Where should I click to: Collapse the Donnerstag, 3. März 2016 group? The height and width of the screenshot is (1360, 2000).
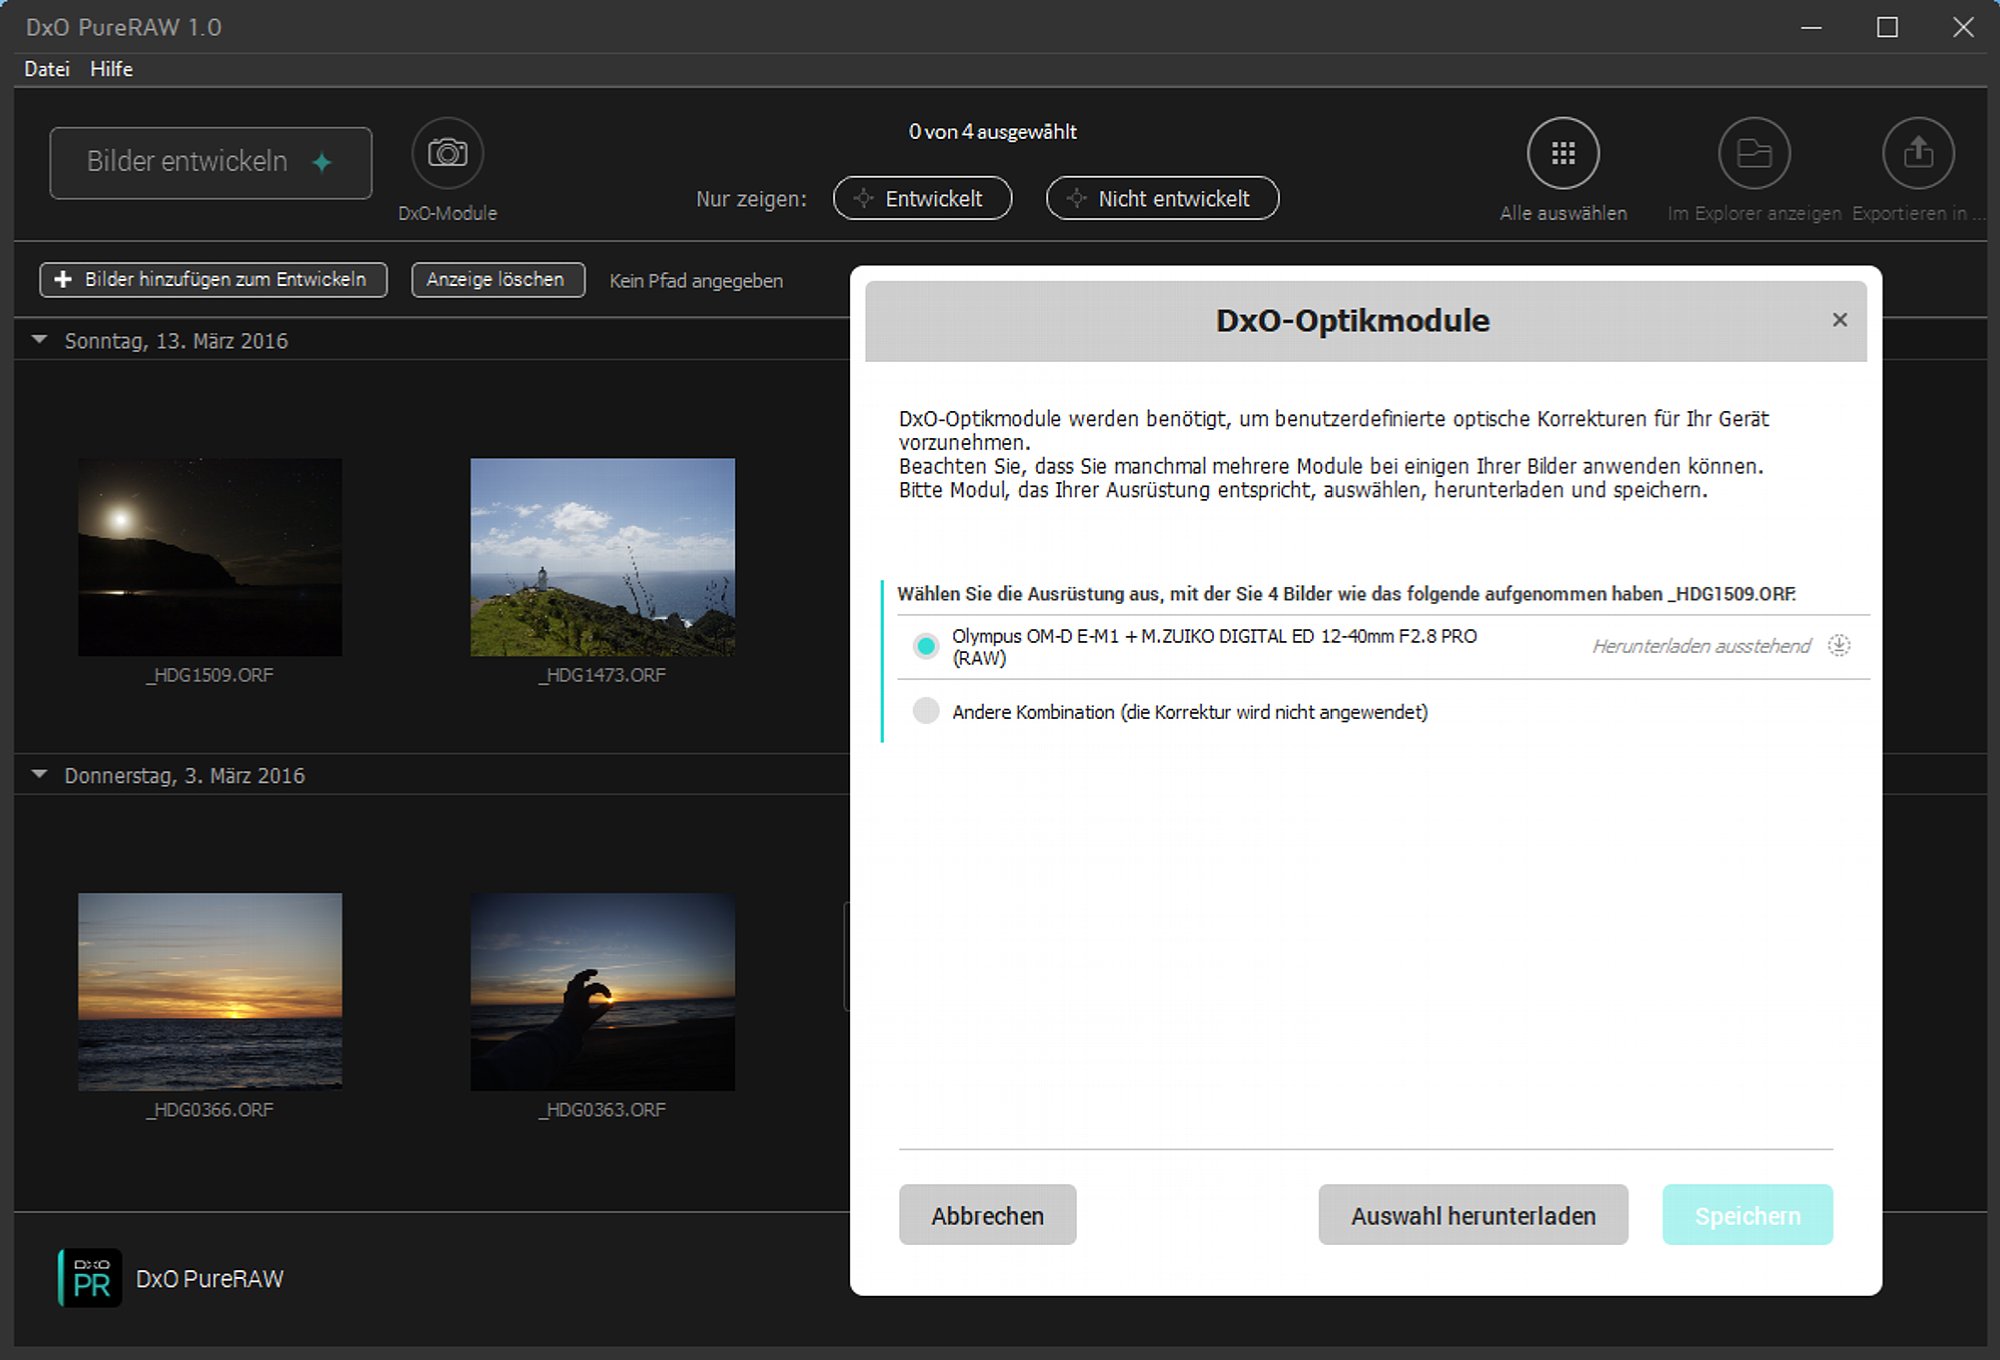40,775
